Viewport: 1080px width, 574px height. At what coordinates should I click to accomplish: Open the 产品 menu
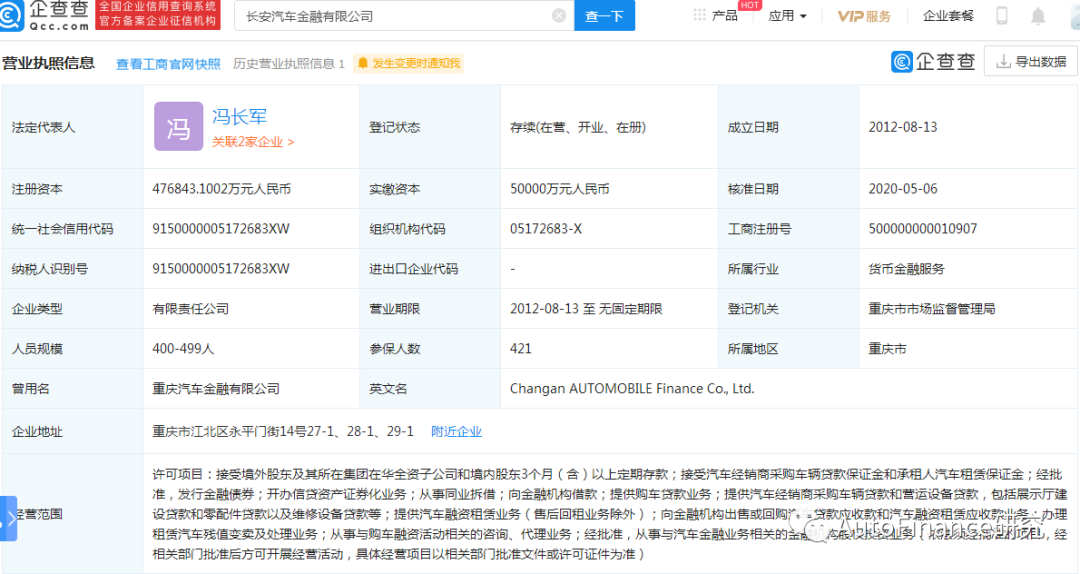point(725,16)
